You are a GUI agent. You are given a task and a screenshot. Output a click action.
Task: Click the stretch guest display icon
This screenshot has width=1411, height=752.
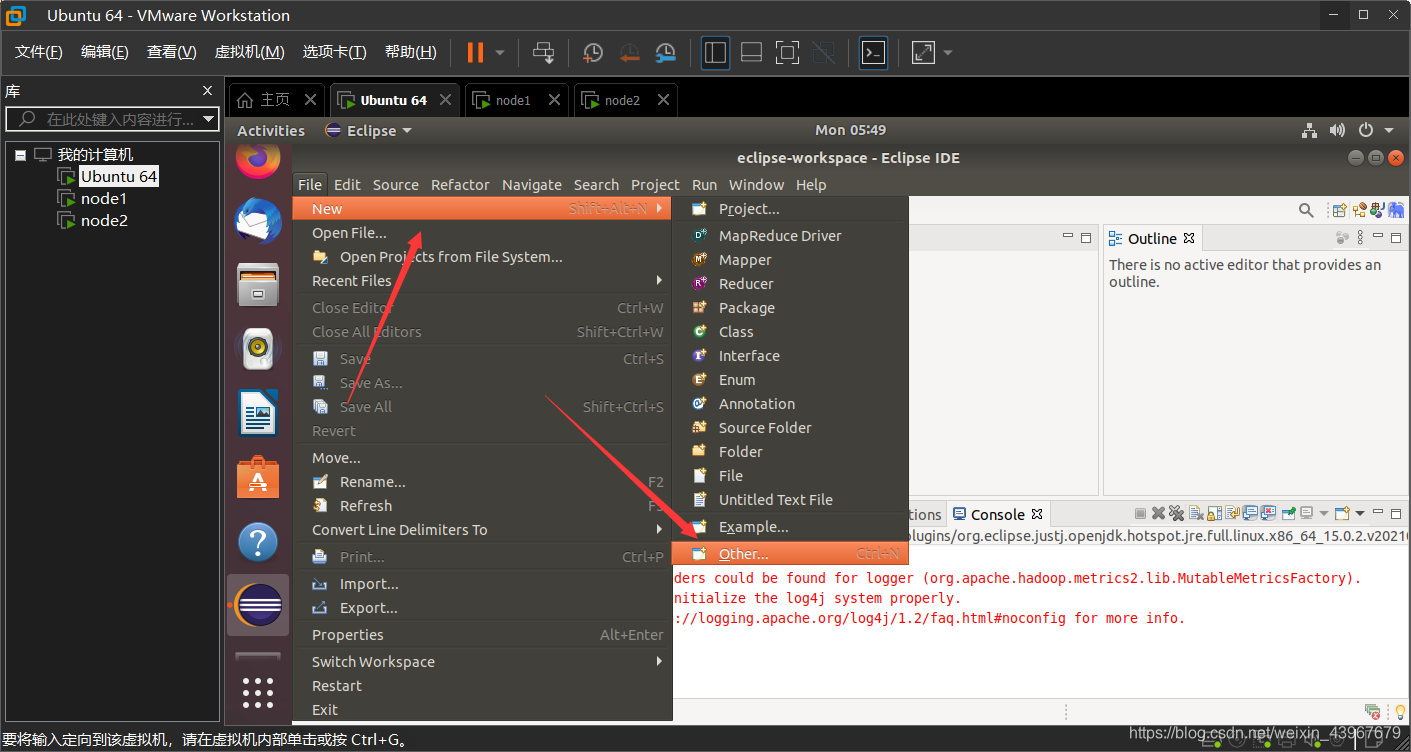click(x=923, y=52)
